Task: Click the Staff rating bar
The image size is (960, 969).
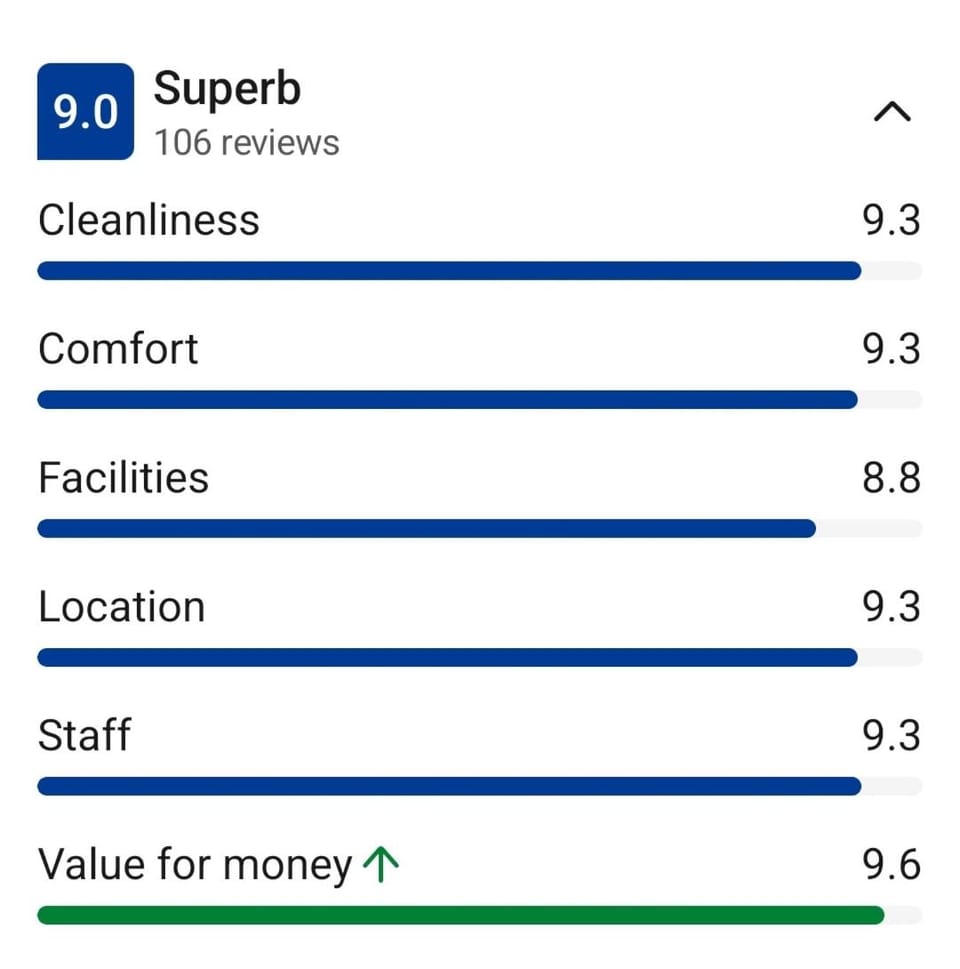Action: pos(480,787)
